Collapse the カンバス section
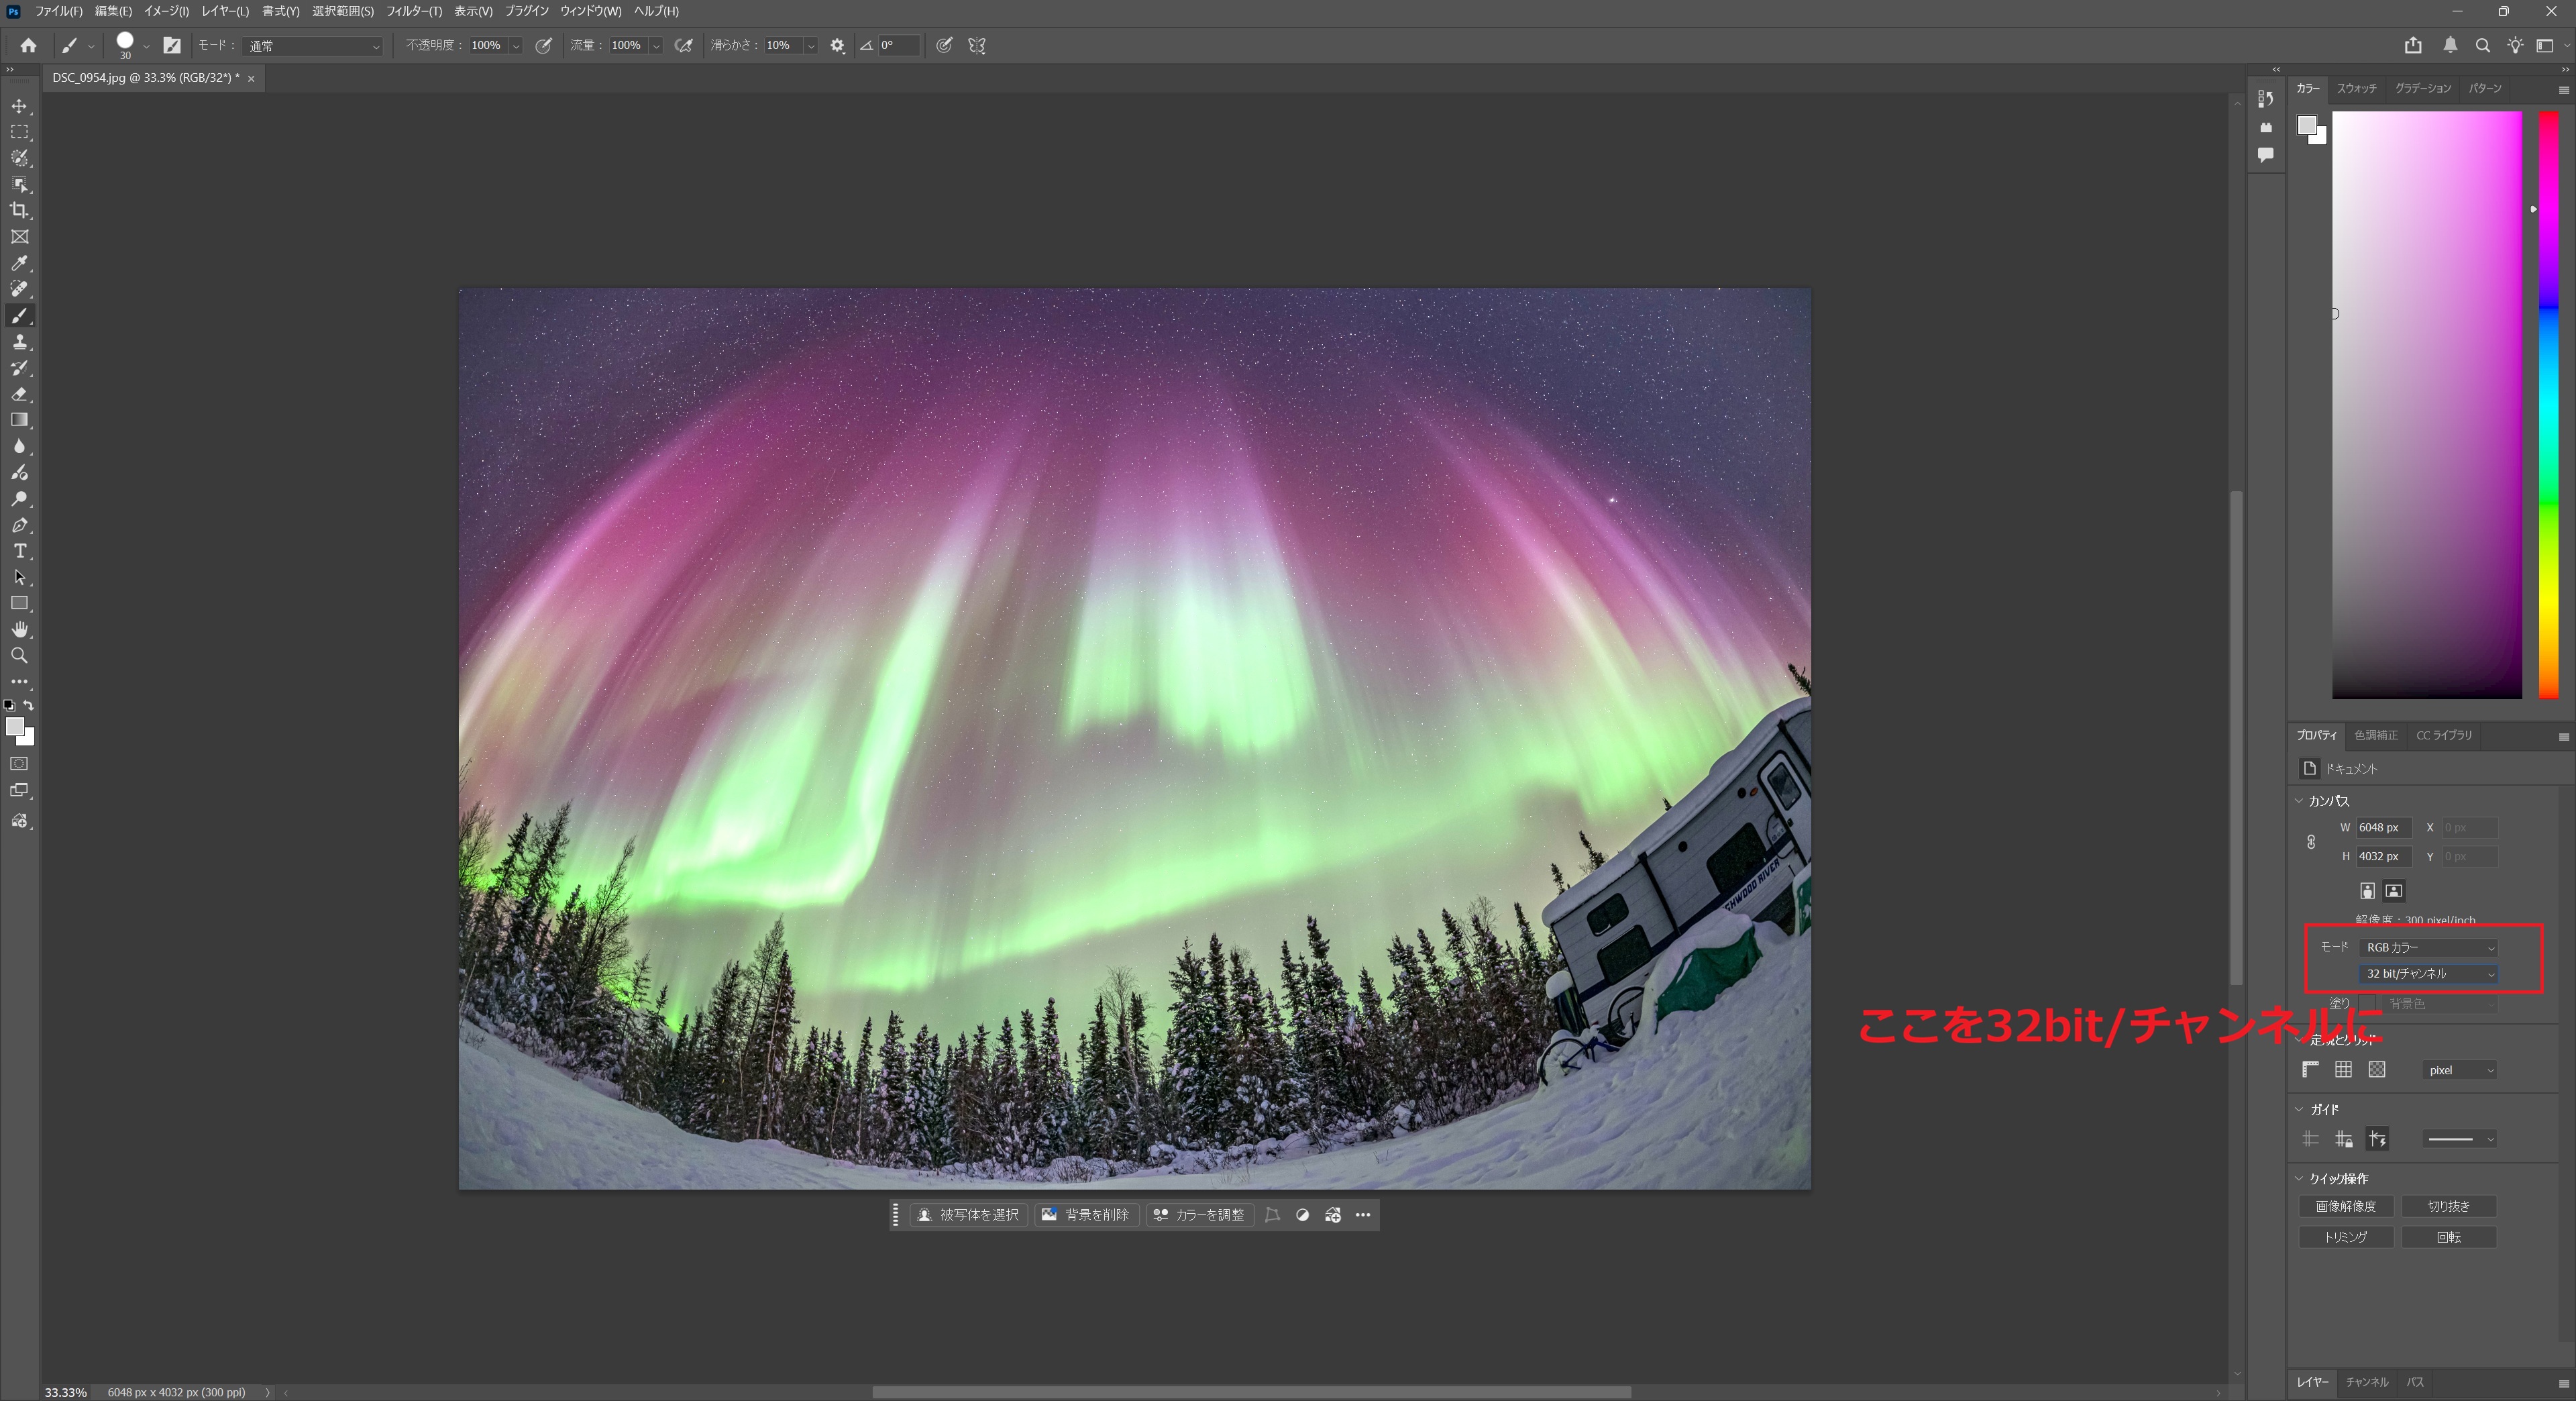 click(x=2299, y=801)
